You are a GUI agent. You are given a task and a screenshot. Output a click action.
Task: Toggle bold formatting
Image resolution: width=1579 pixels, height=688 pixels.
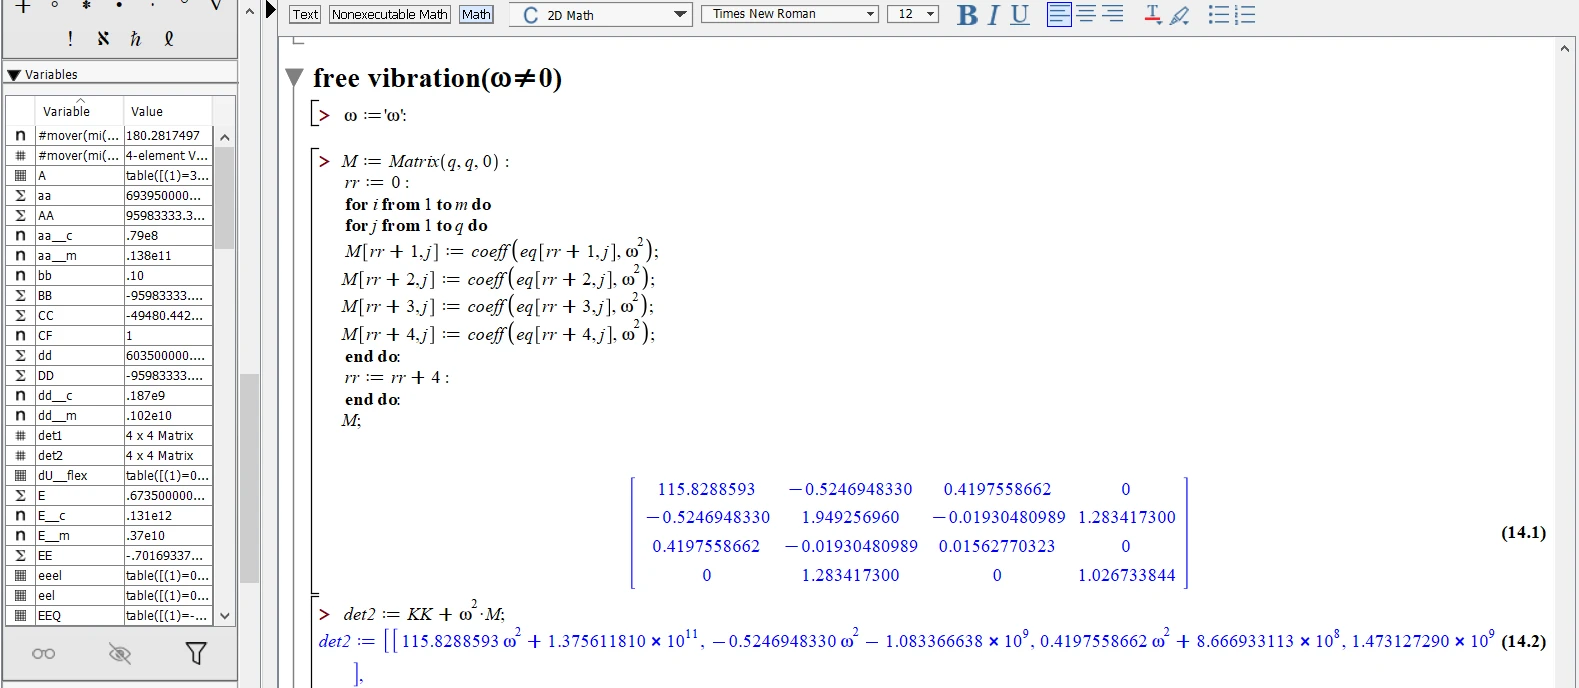click(x=967, y=15)
